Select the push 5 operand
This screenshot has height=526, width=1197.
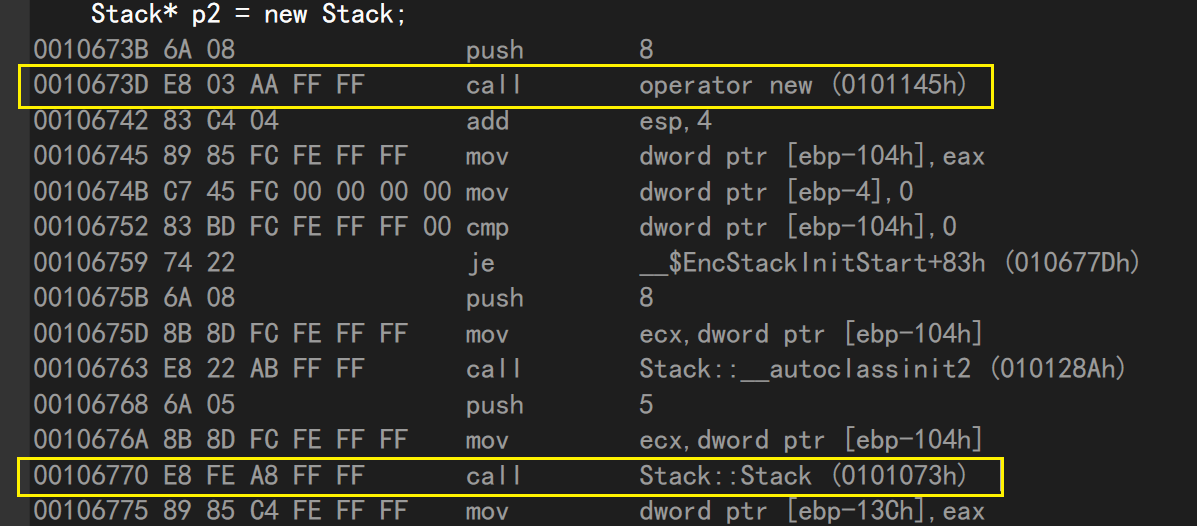(x=647, y=405)
